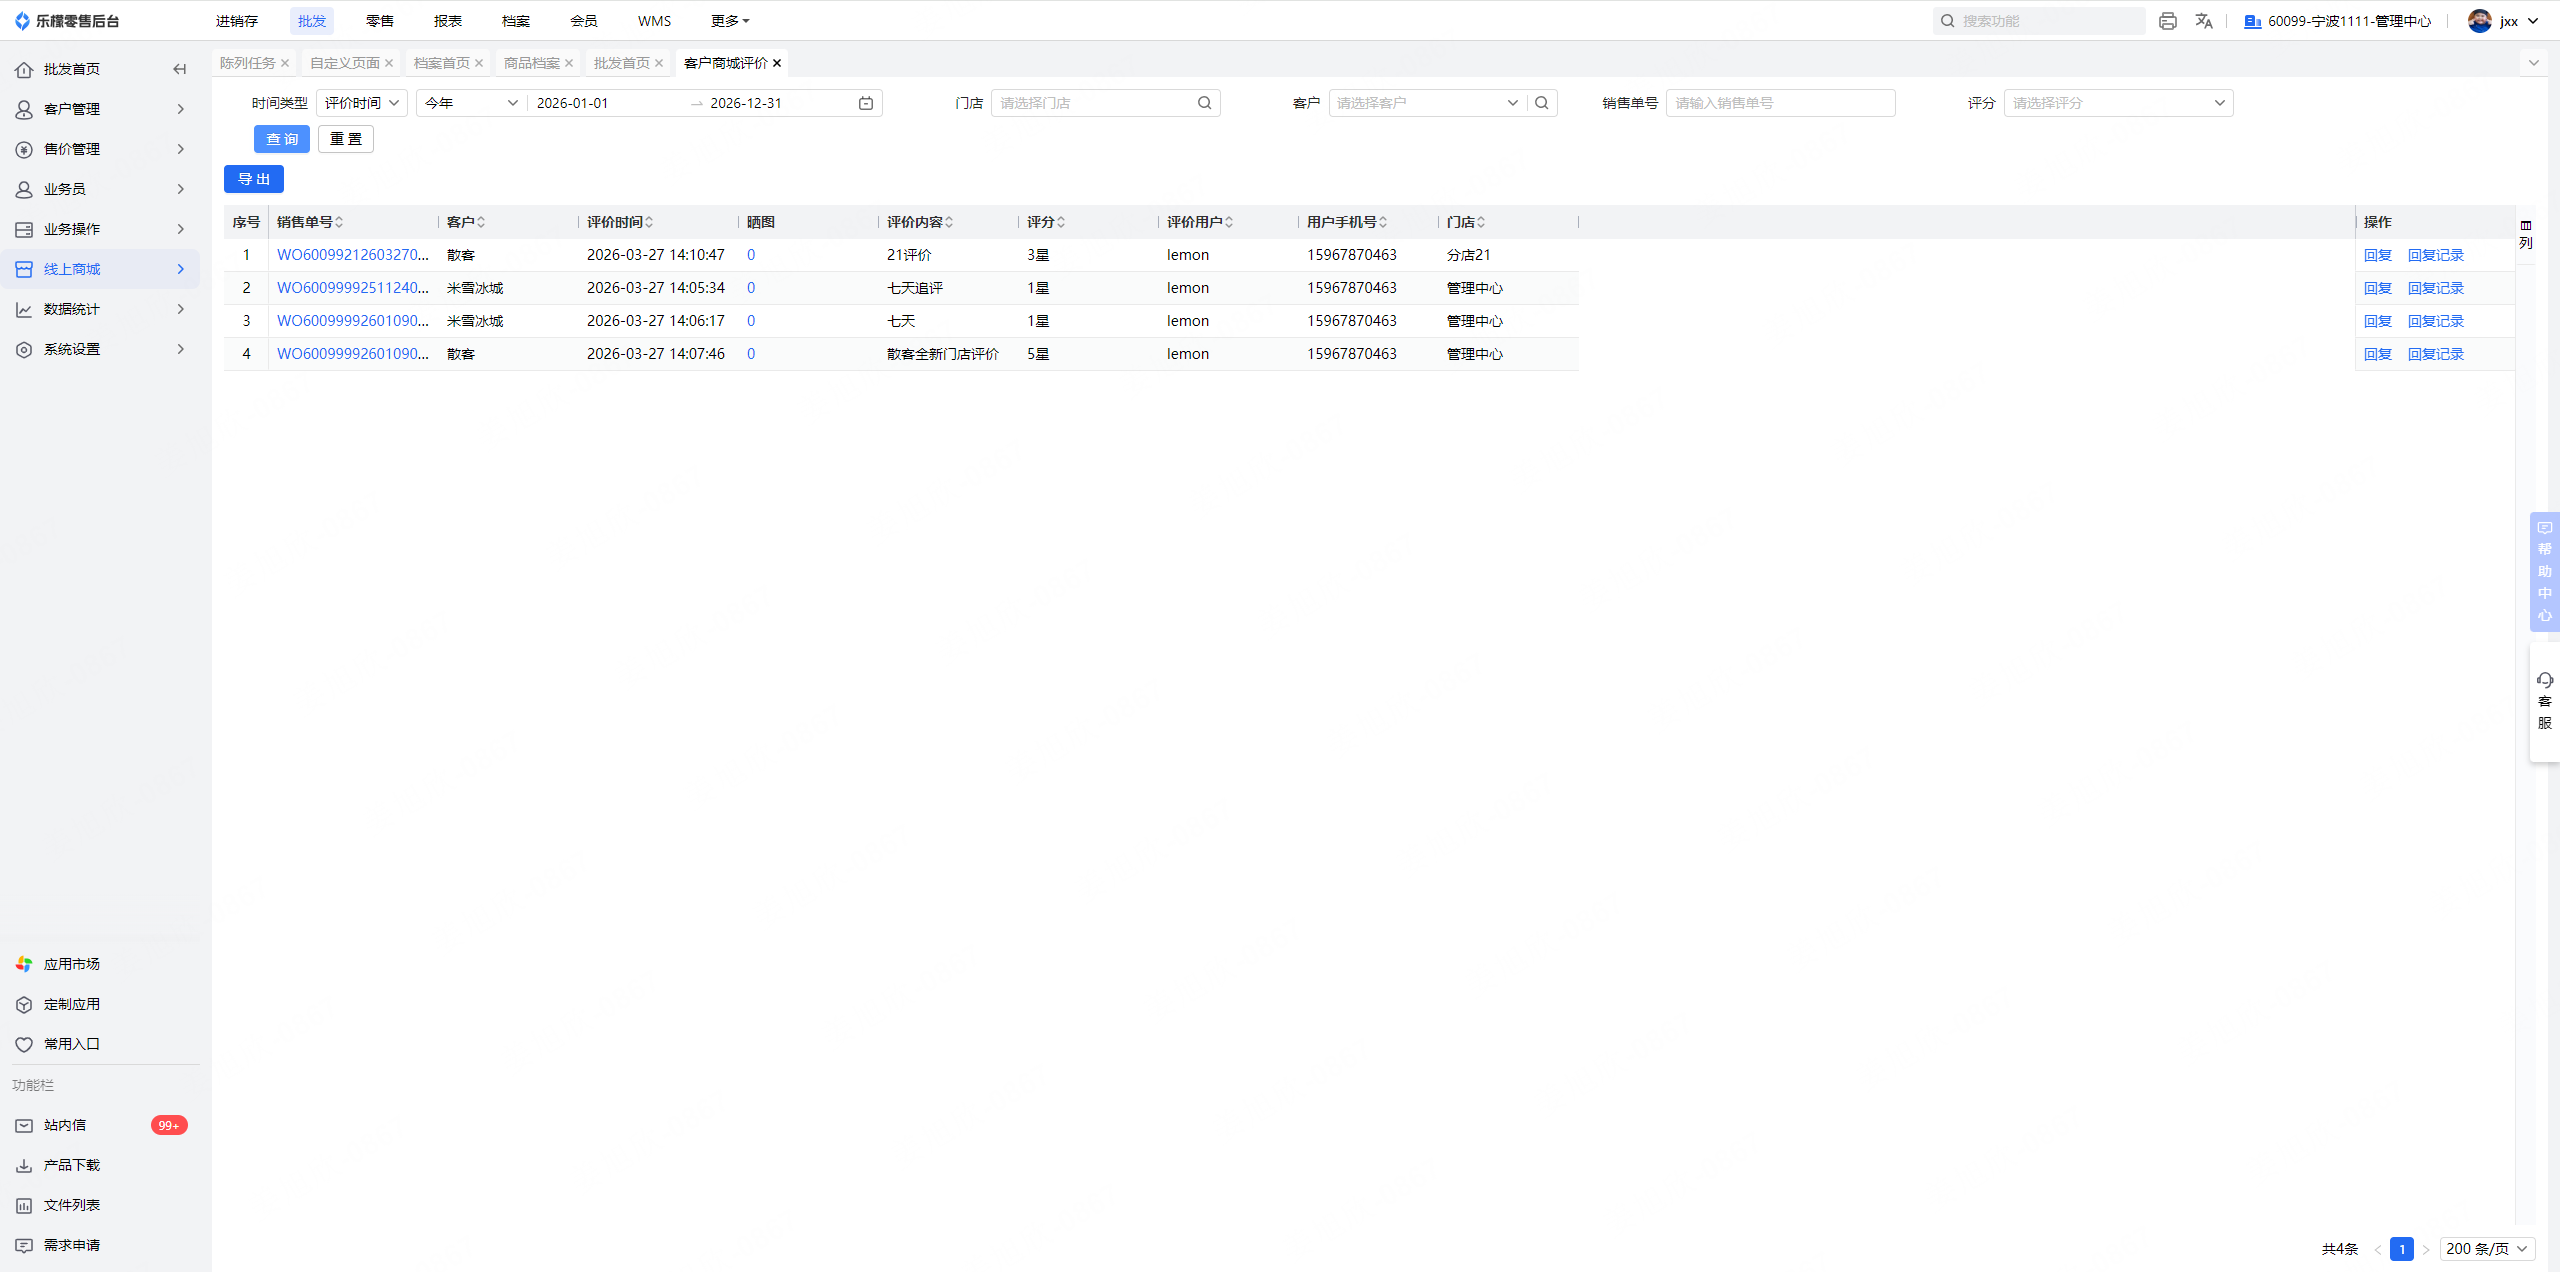The image size is (2560, 1272).
Task: Click 回复记录 link for row 2
Action: (2435, 288)
